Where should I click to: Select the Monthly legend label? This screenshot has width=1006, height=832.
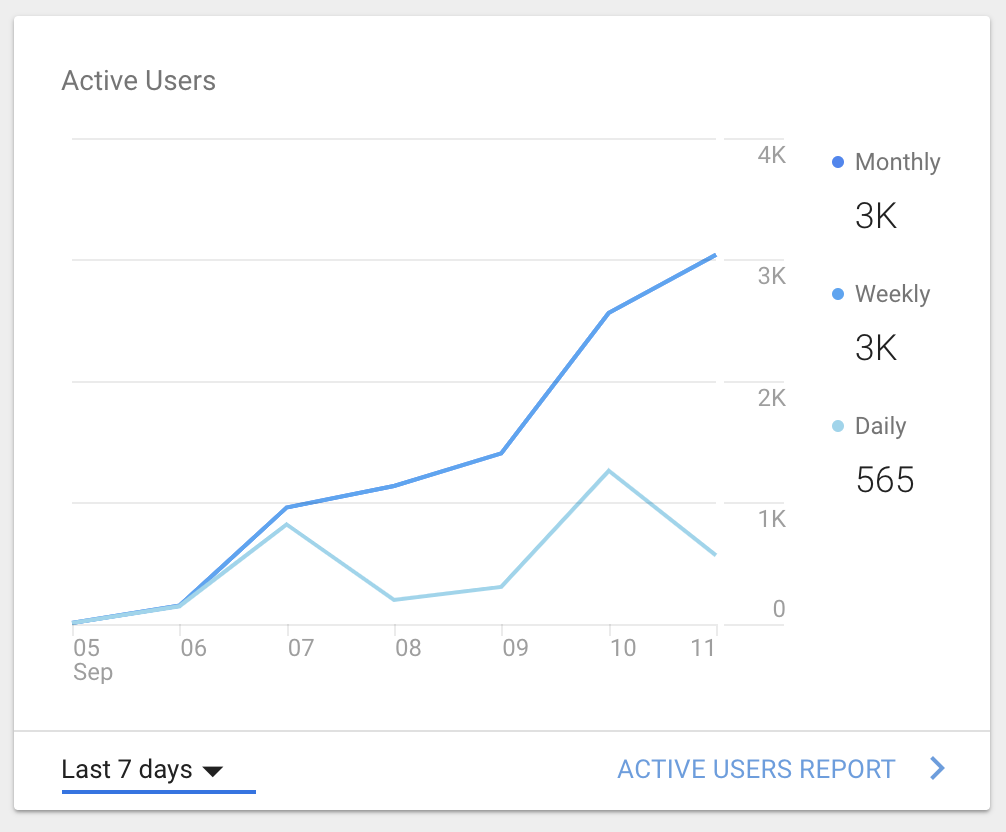tap(898, 162)
